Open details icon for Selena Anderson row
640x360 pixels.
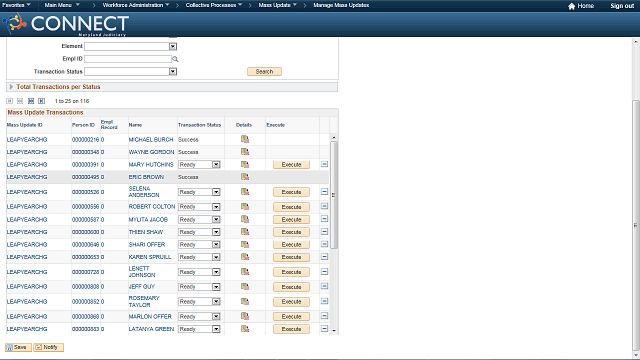click(245, 192)
